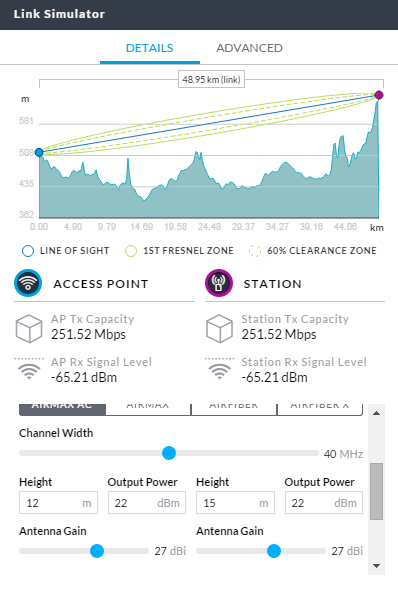
Task: Select the airMAX AC device type button
Action: [62, 409]
